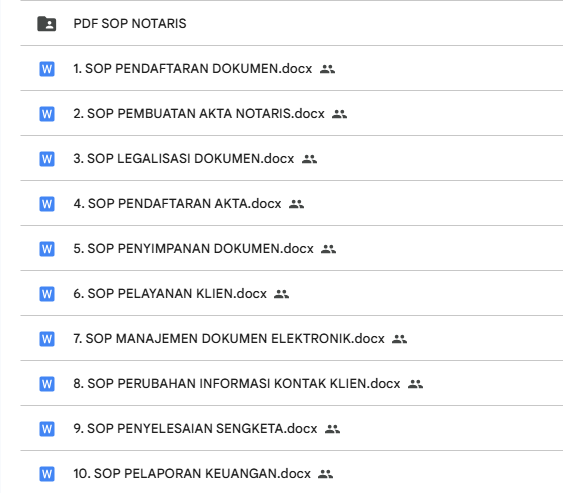Click shared-people icon beside SOP PENYELESAIAN SENGKETA
The height and width of the screenshot is (493, 563).
click(x=332, y=429)
